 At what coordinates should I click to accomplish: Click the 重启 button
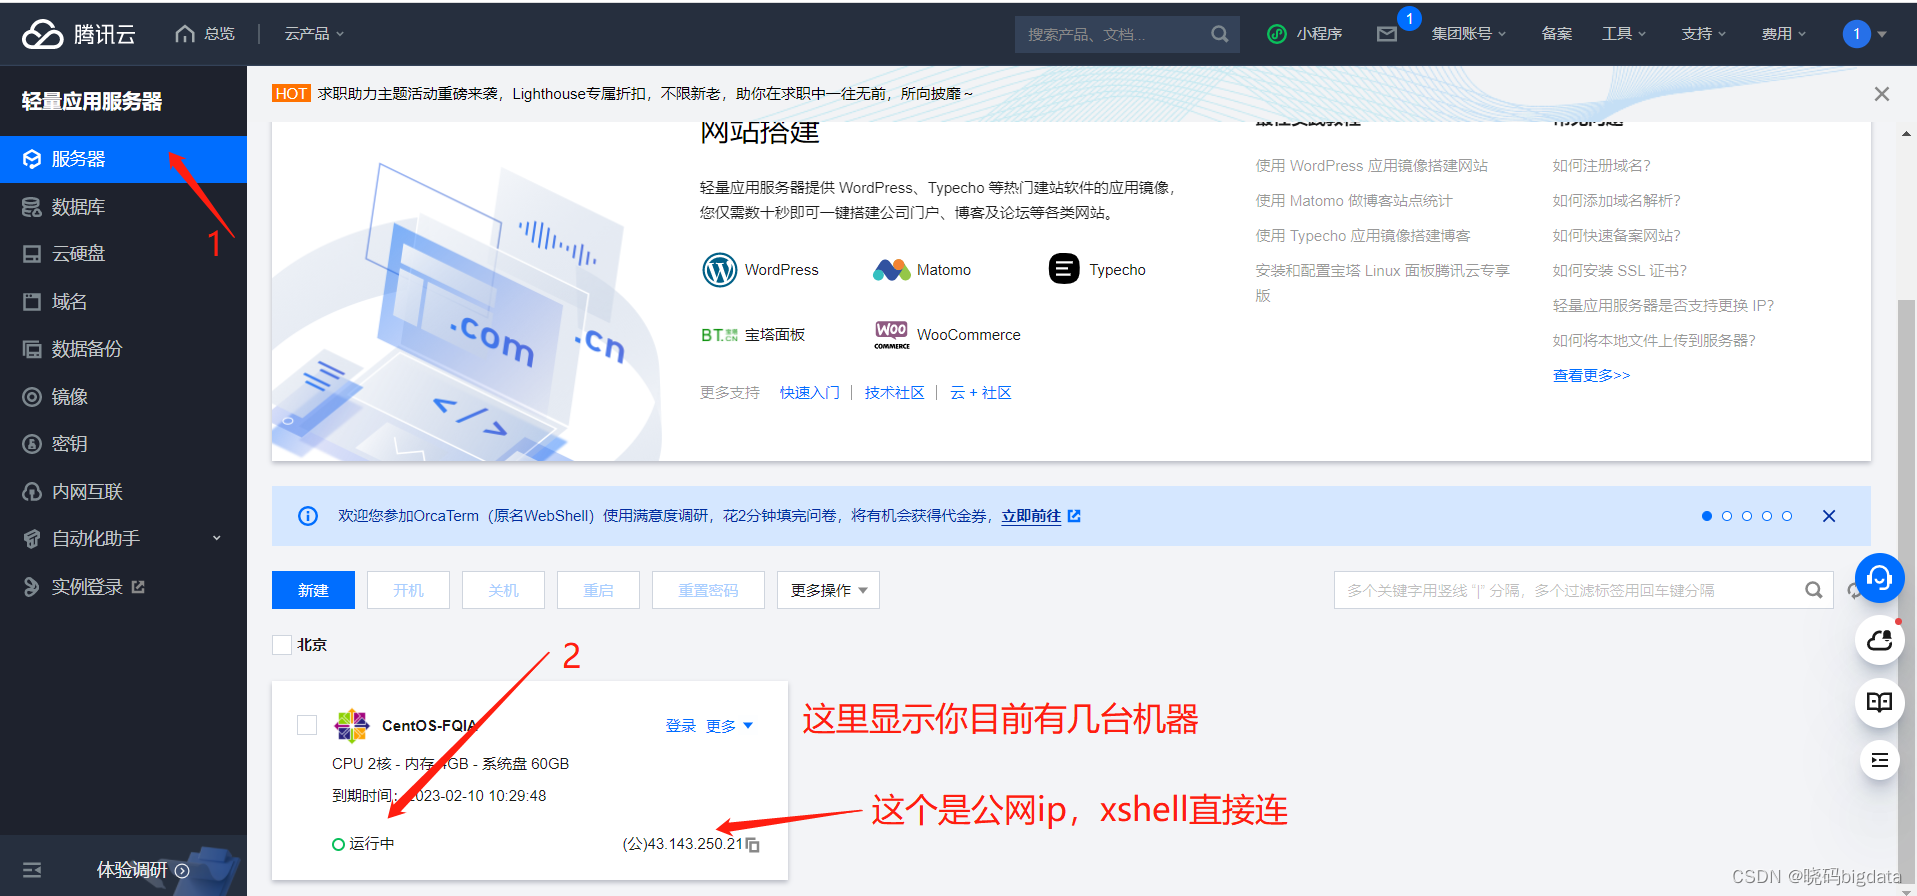(x=598, y=590)
